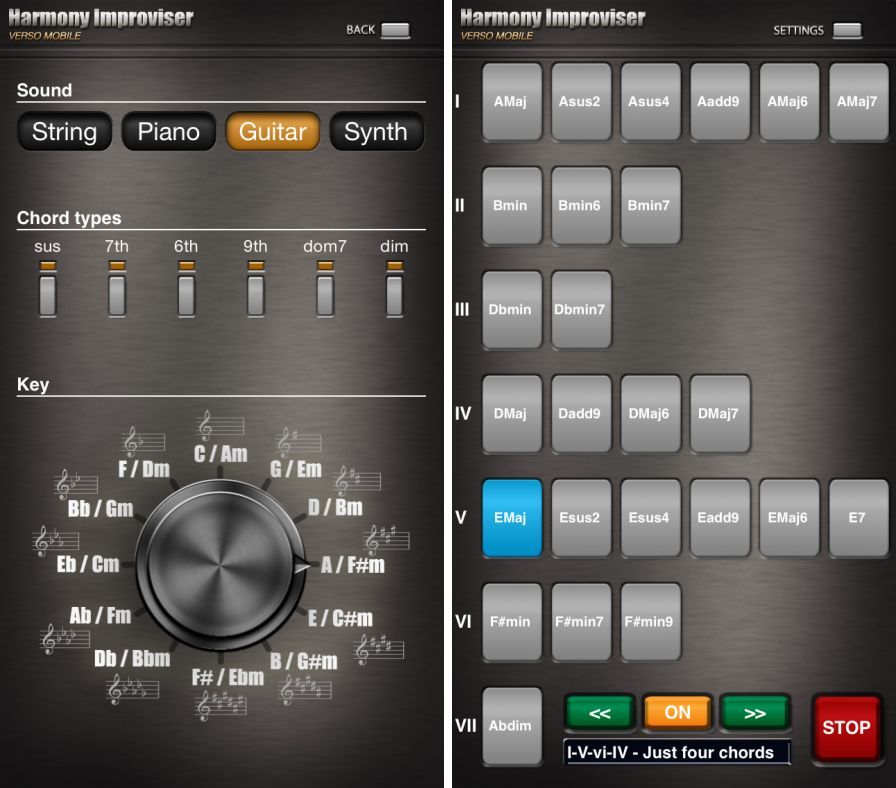Trigger the AMaj7 chord pad

(858, 102)
